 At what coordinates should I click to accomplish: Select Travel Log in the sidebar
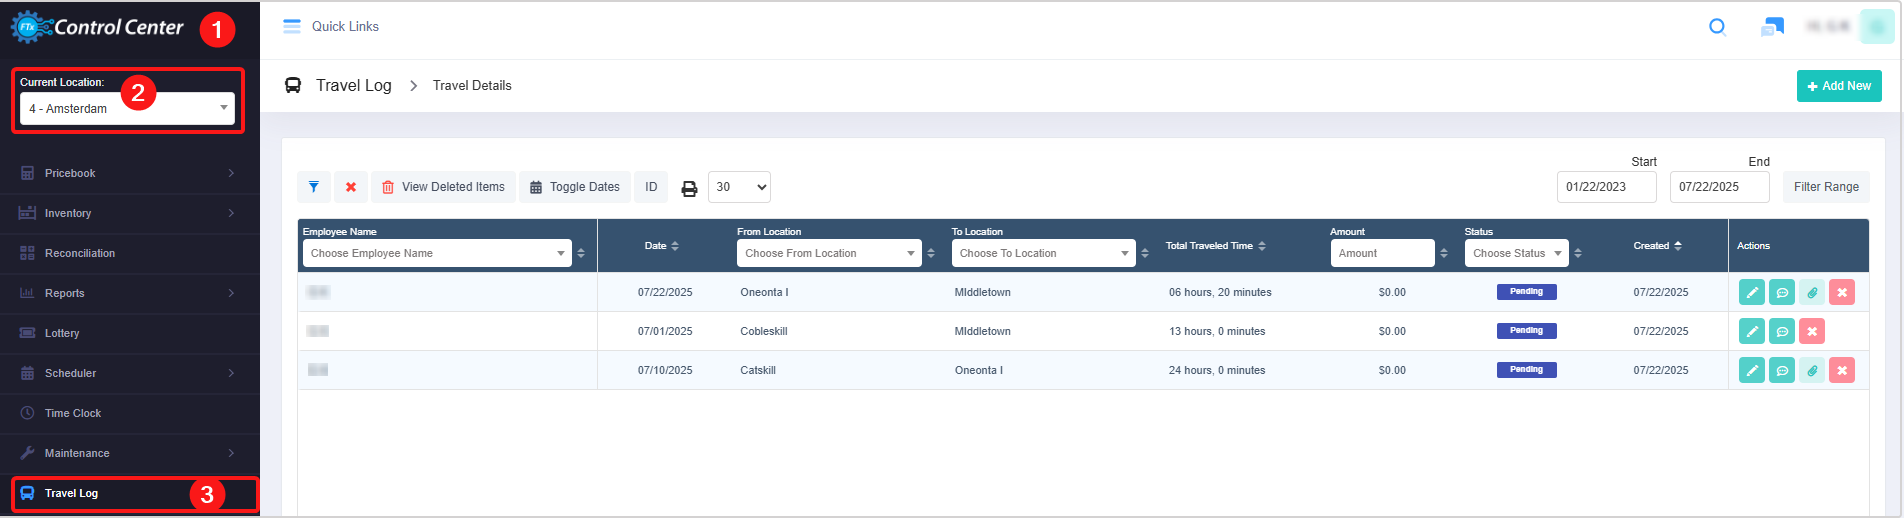click(x=72, y=493)
